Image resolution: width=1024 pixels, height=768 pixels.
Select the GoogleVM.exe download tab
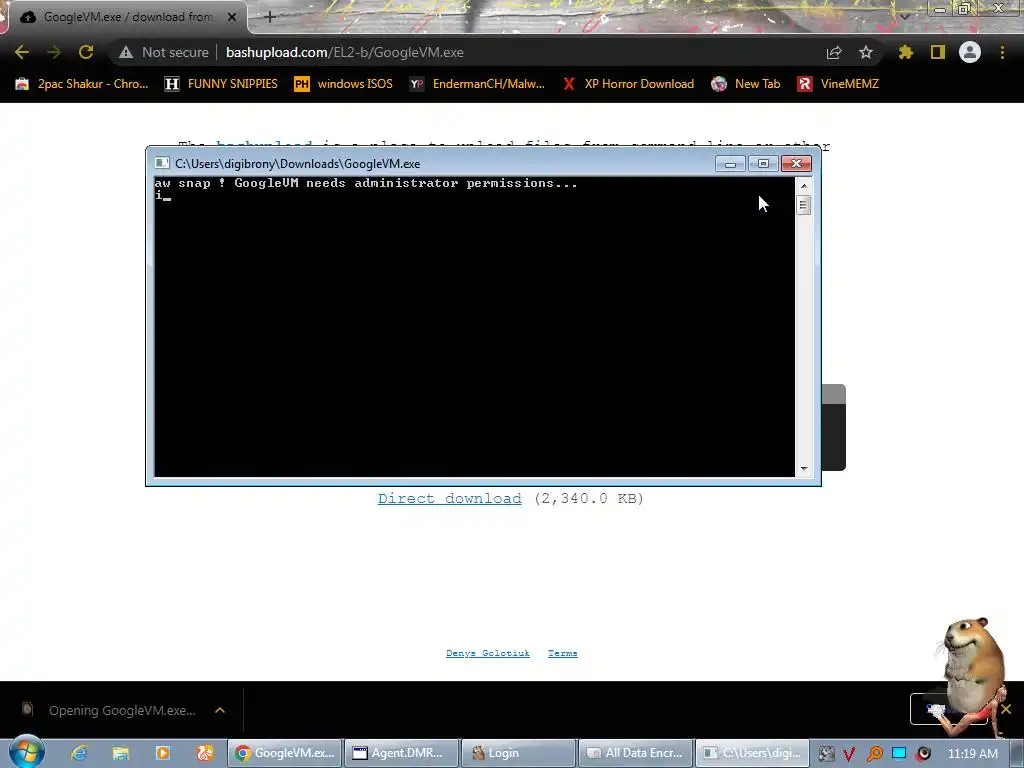(x=127, y=17)
